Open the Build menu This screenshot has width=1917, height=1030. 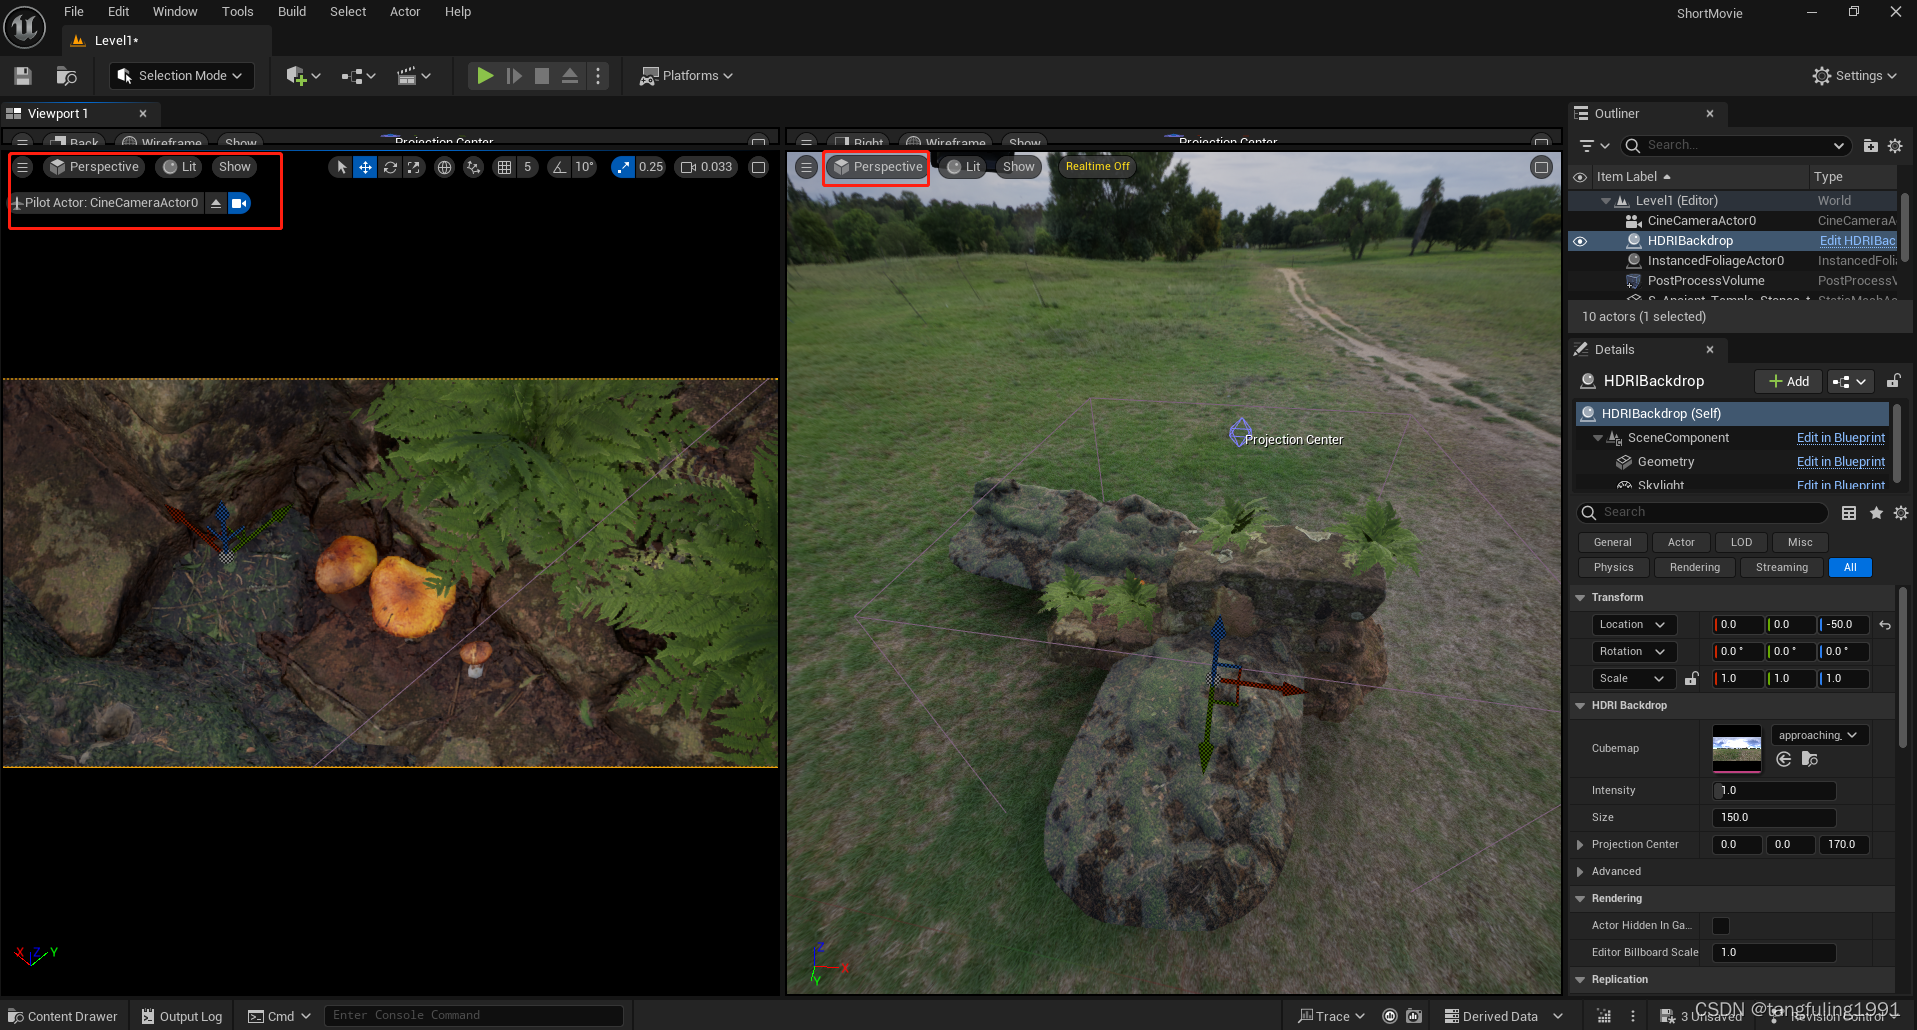(292, 12)
